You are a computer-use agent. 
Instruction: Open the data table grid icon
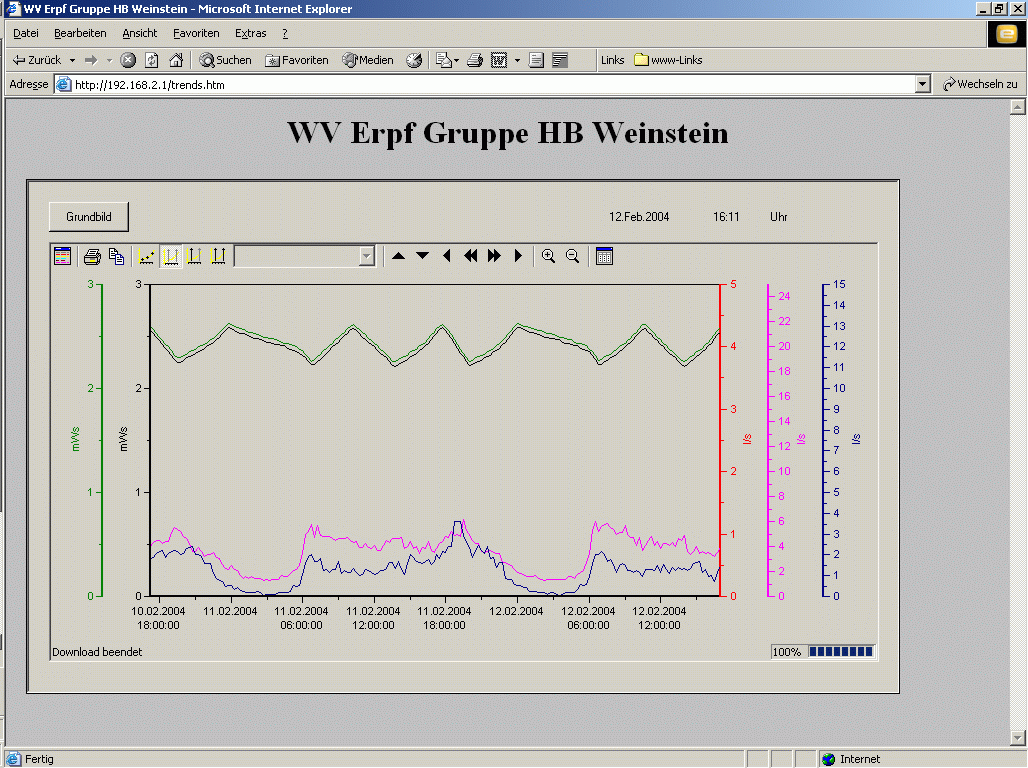[x=605, y=256]
